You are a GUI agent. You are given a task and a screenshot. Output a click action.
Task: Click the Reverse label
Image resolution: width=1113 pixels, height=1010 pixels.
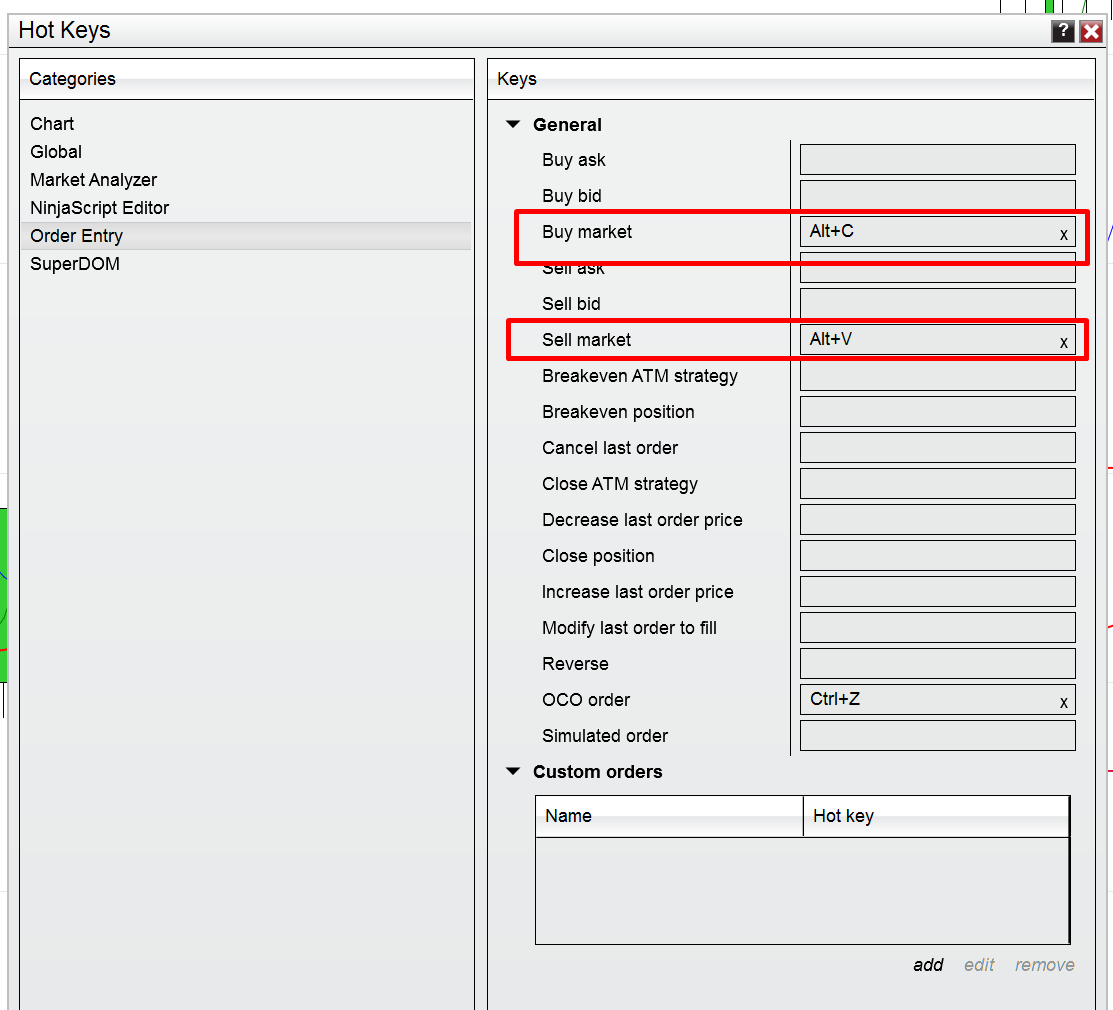click(x=575, y=664)
